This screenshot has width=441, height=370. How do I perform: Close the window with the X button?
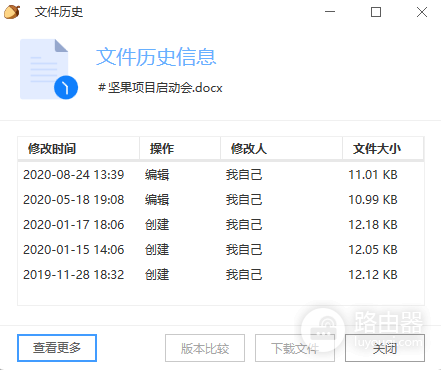[x=422, y=12]
